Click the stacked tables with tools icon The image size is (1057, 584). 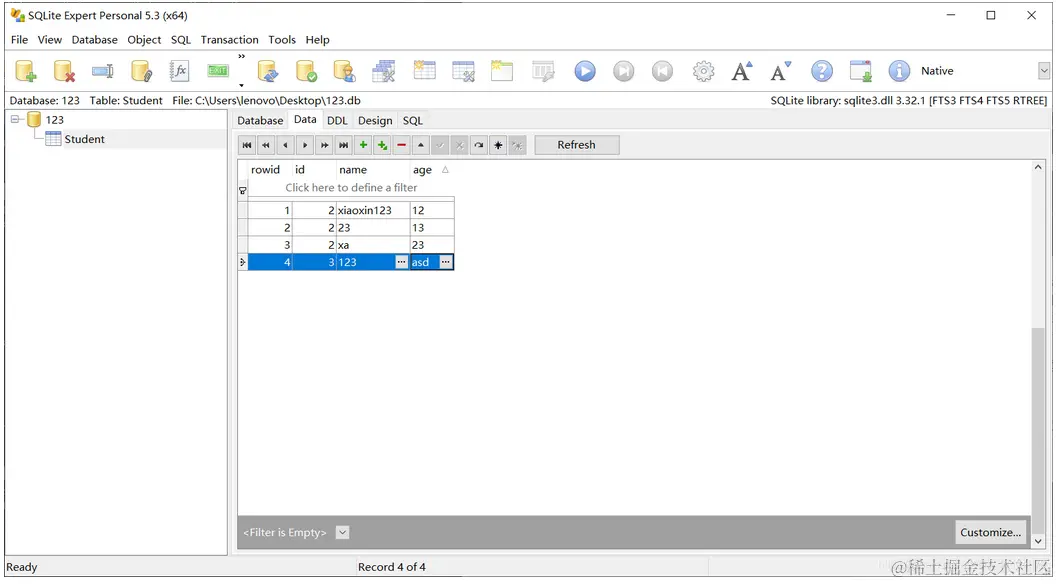tap(384, 71)
